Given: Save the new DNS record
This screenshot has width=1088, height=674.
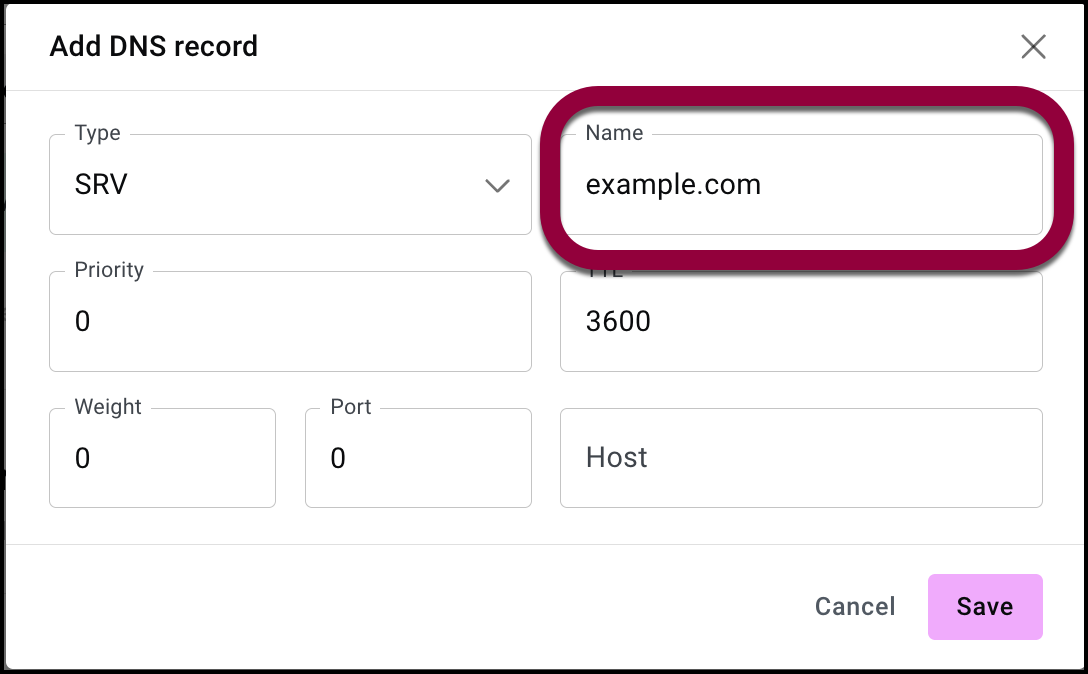Looking at the screenshot, I should [985, 606].
